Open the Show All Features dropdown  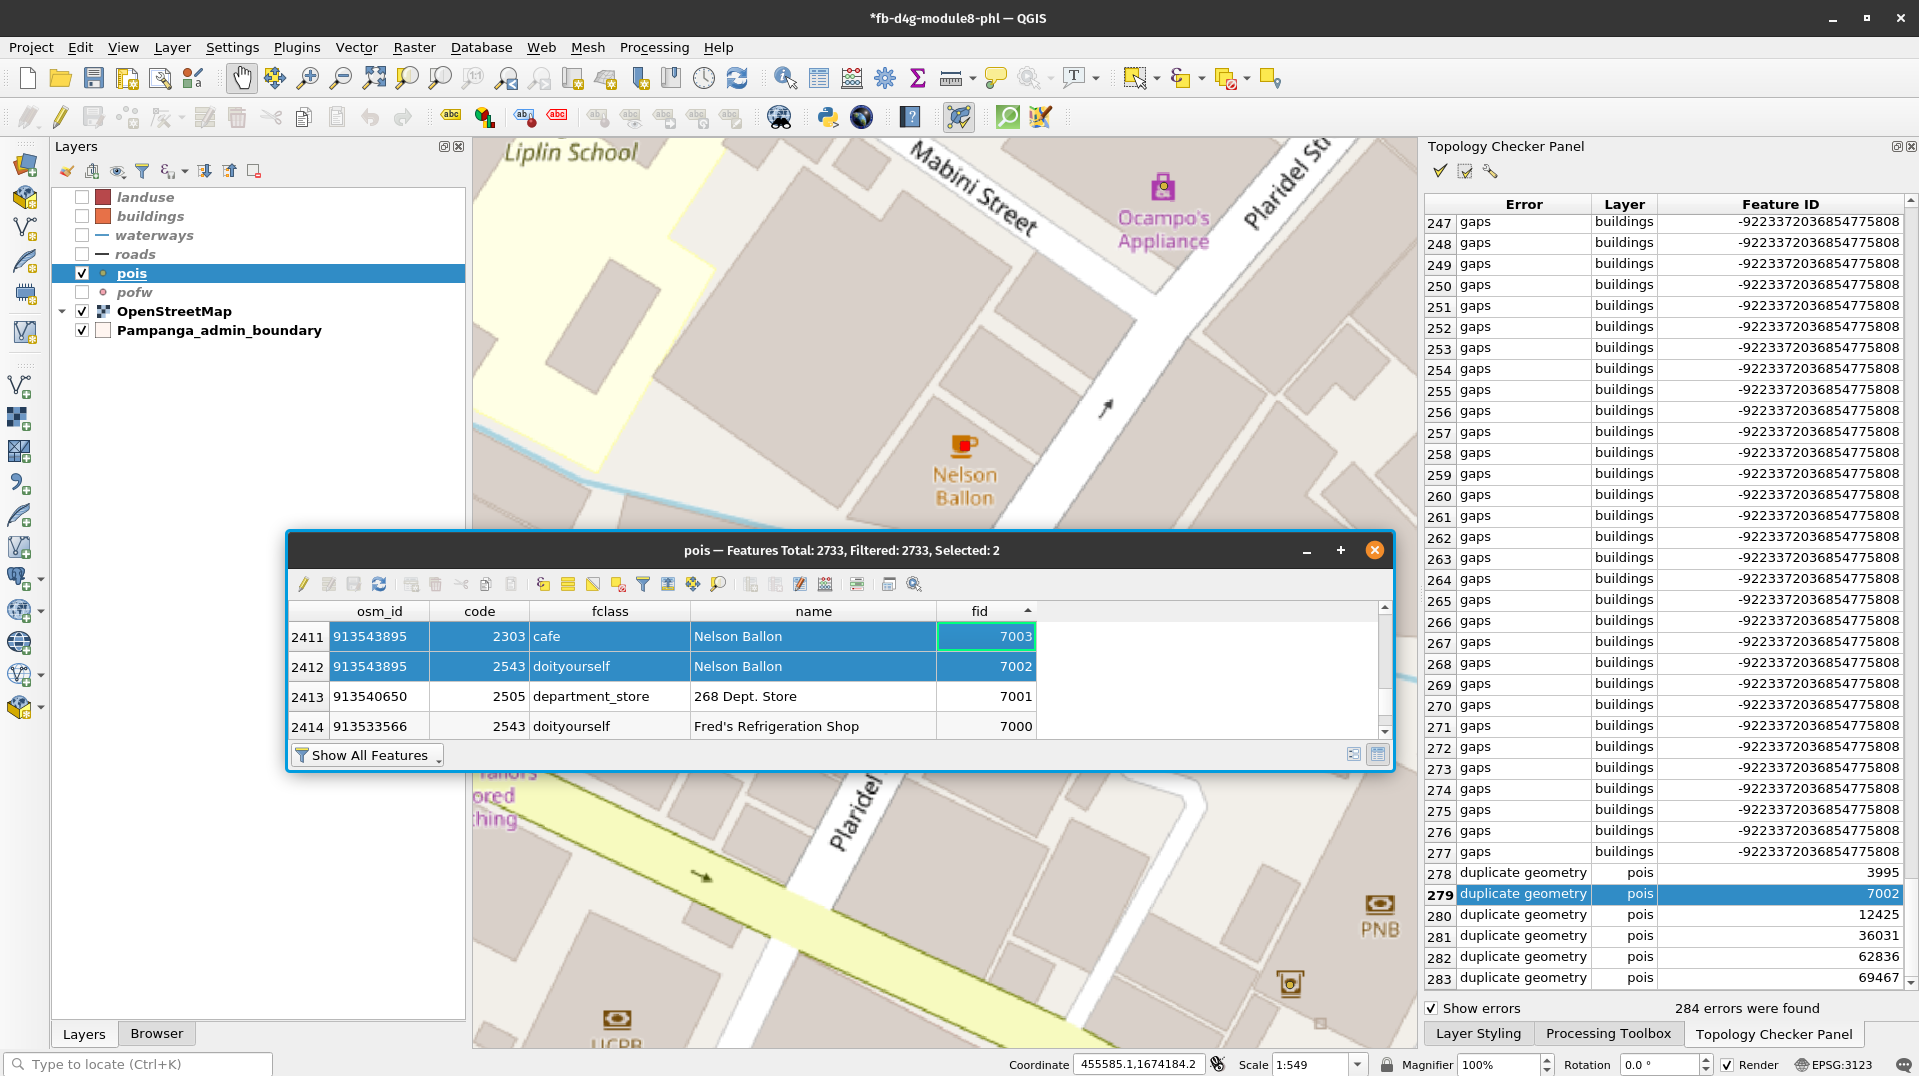(x=367, y=755)
